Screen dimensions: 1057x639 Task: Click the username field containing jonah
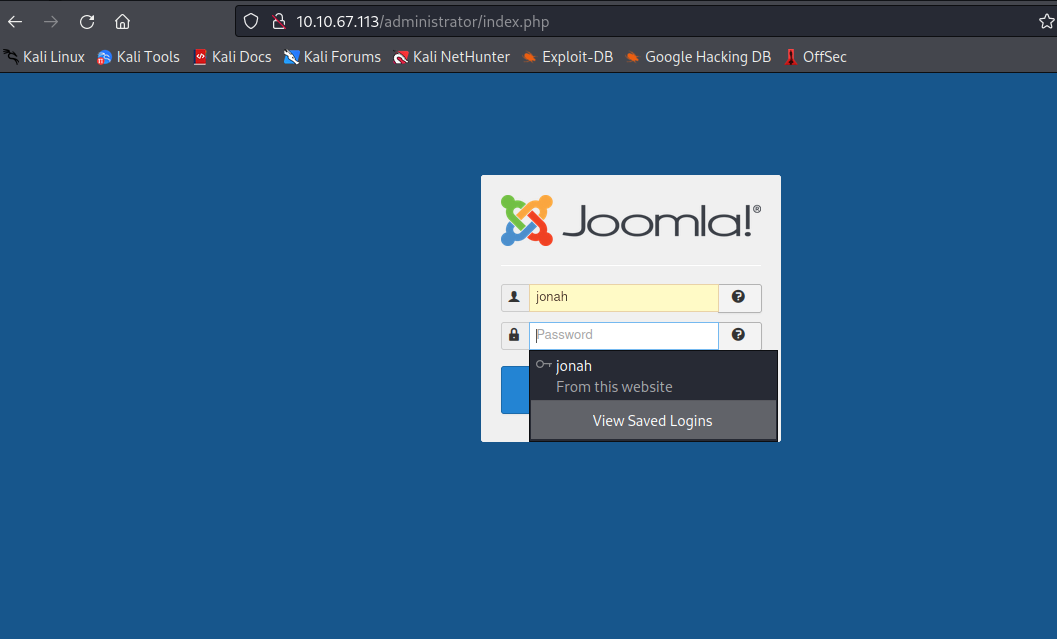[x=624, y=298]
